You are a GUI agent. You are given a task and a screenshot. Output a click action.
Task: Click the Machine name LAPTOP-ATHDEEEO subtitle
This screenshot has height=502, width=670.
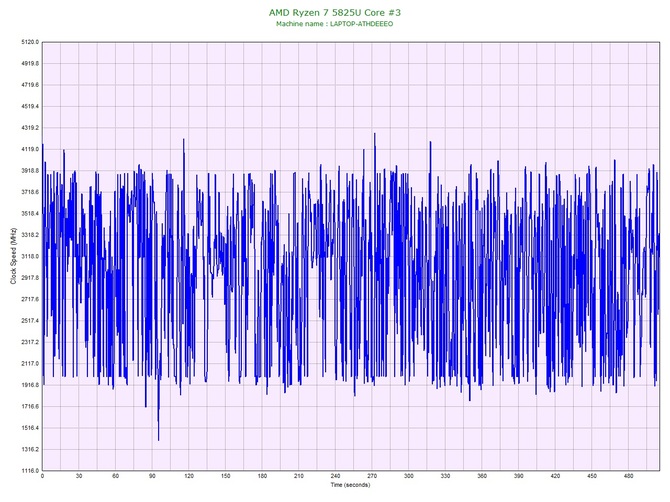click(335, 24)
